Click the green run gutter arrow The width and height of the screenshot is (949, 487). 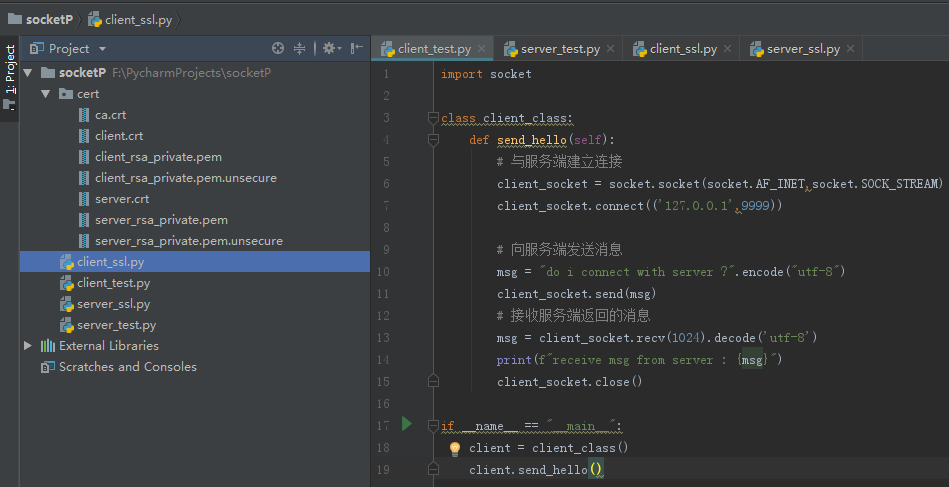406,424
